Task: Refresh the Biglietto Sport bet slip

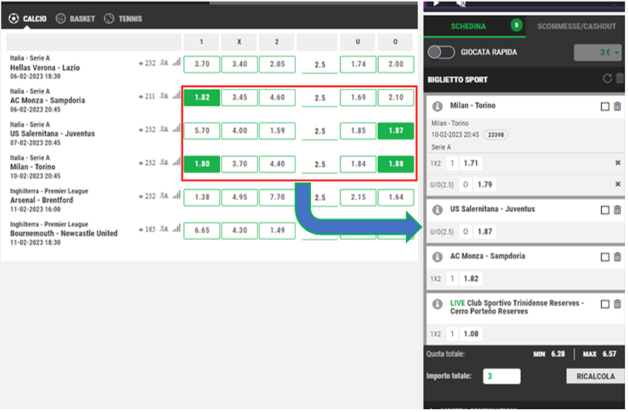Action: 605,79
